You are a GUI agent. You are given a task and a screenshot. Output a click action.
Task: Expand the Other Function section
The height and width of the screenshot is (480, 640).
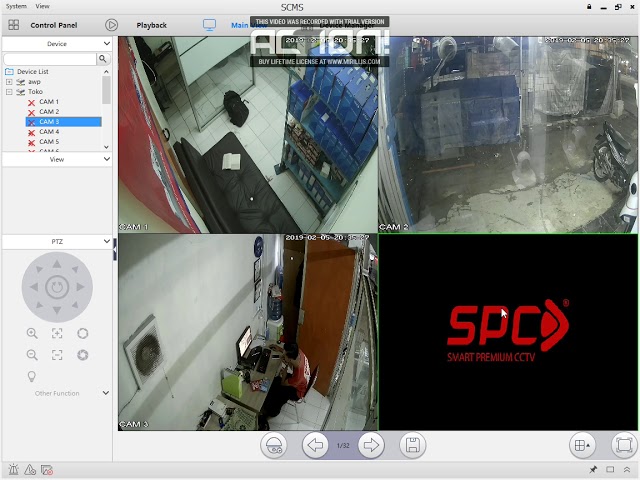[x=106, y=393]
